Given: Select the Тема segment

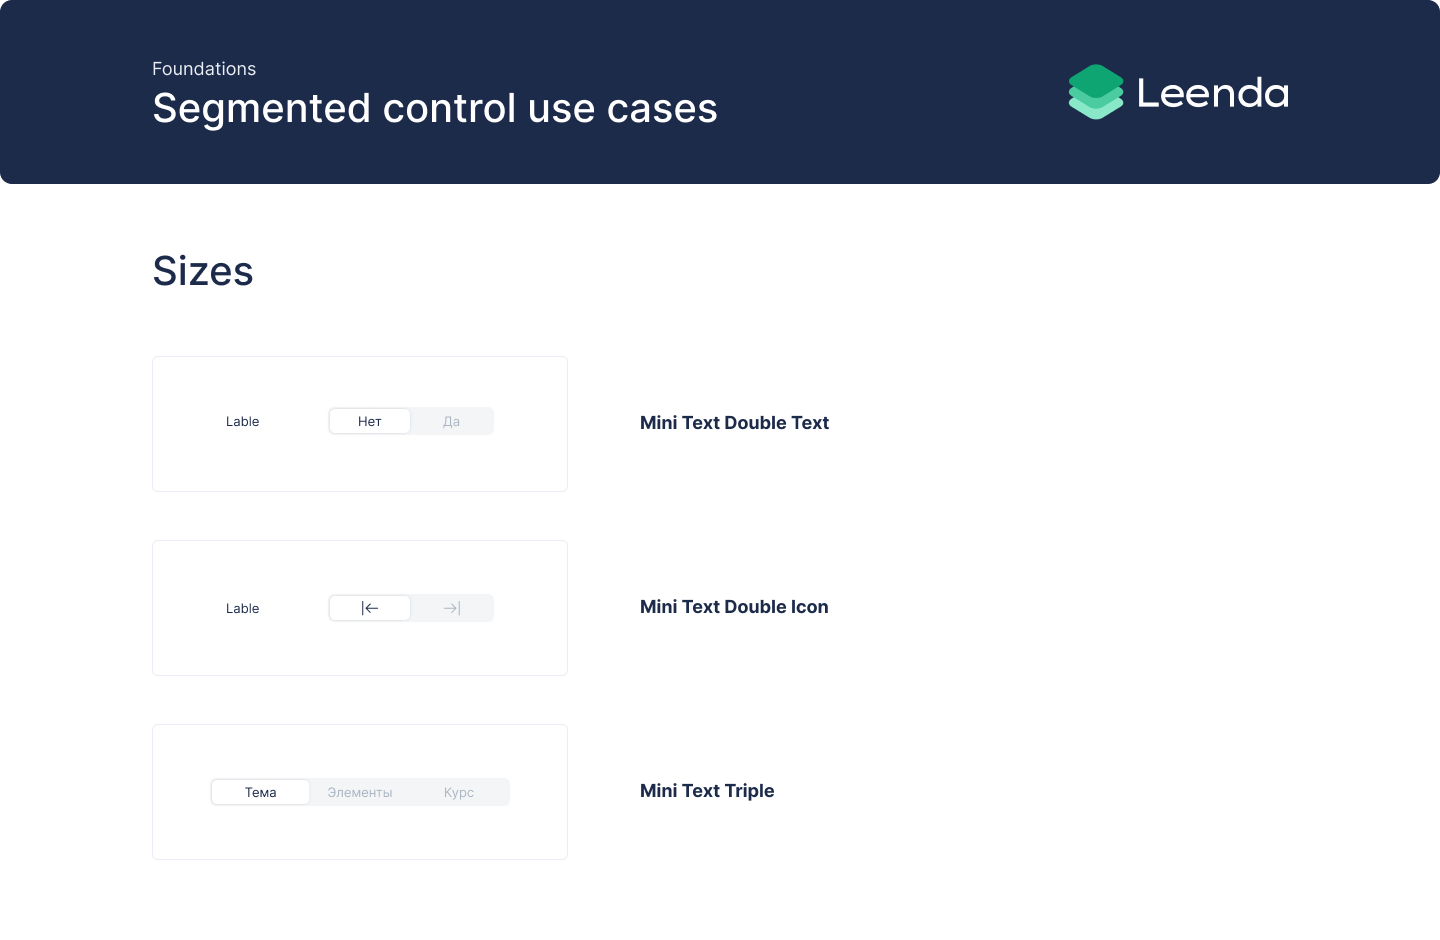Looking at the screenshot, I should point(261,792).
